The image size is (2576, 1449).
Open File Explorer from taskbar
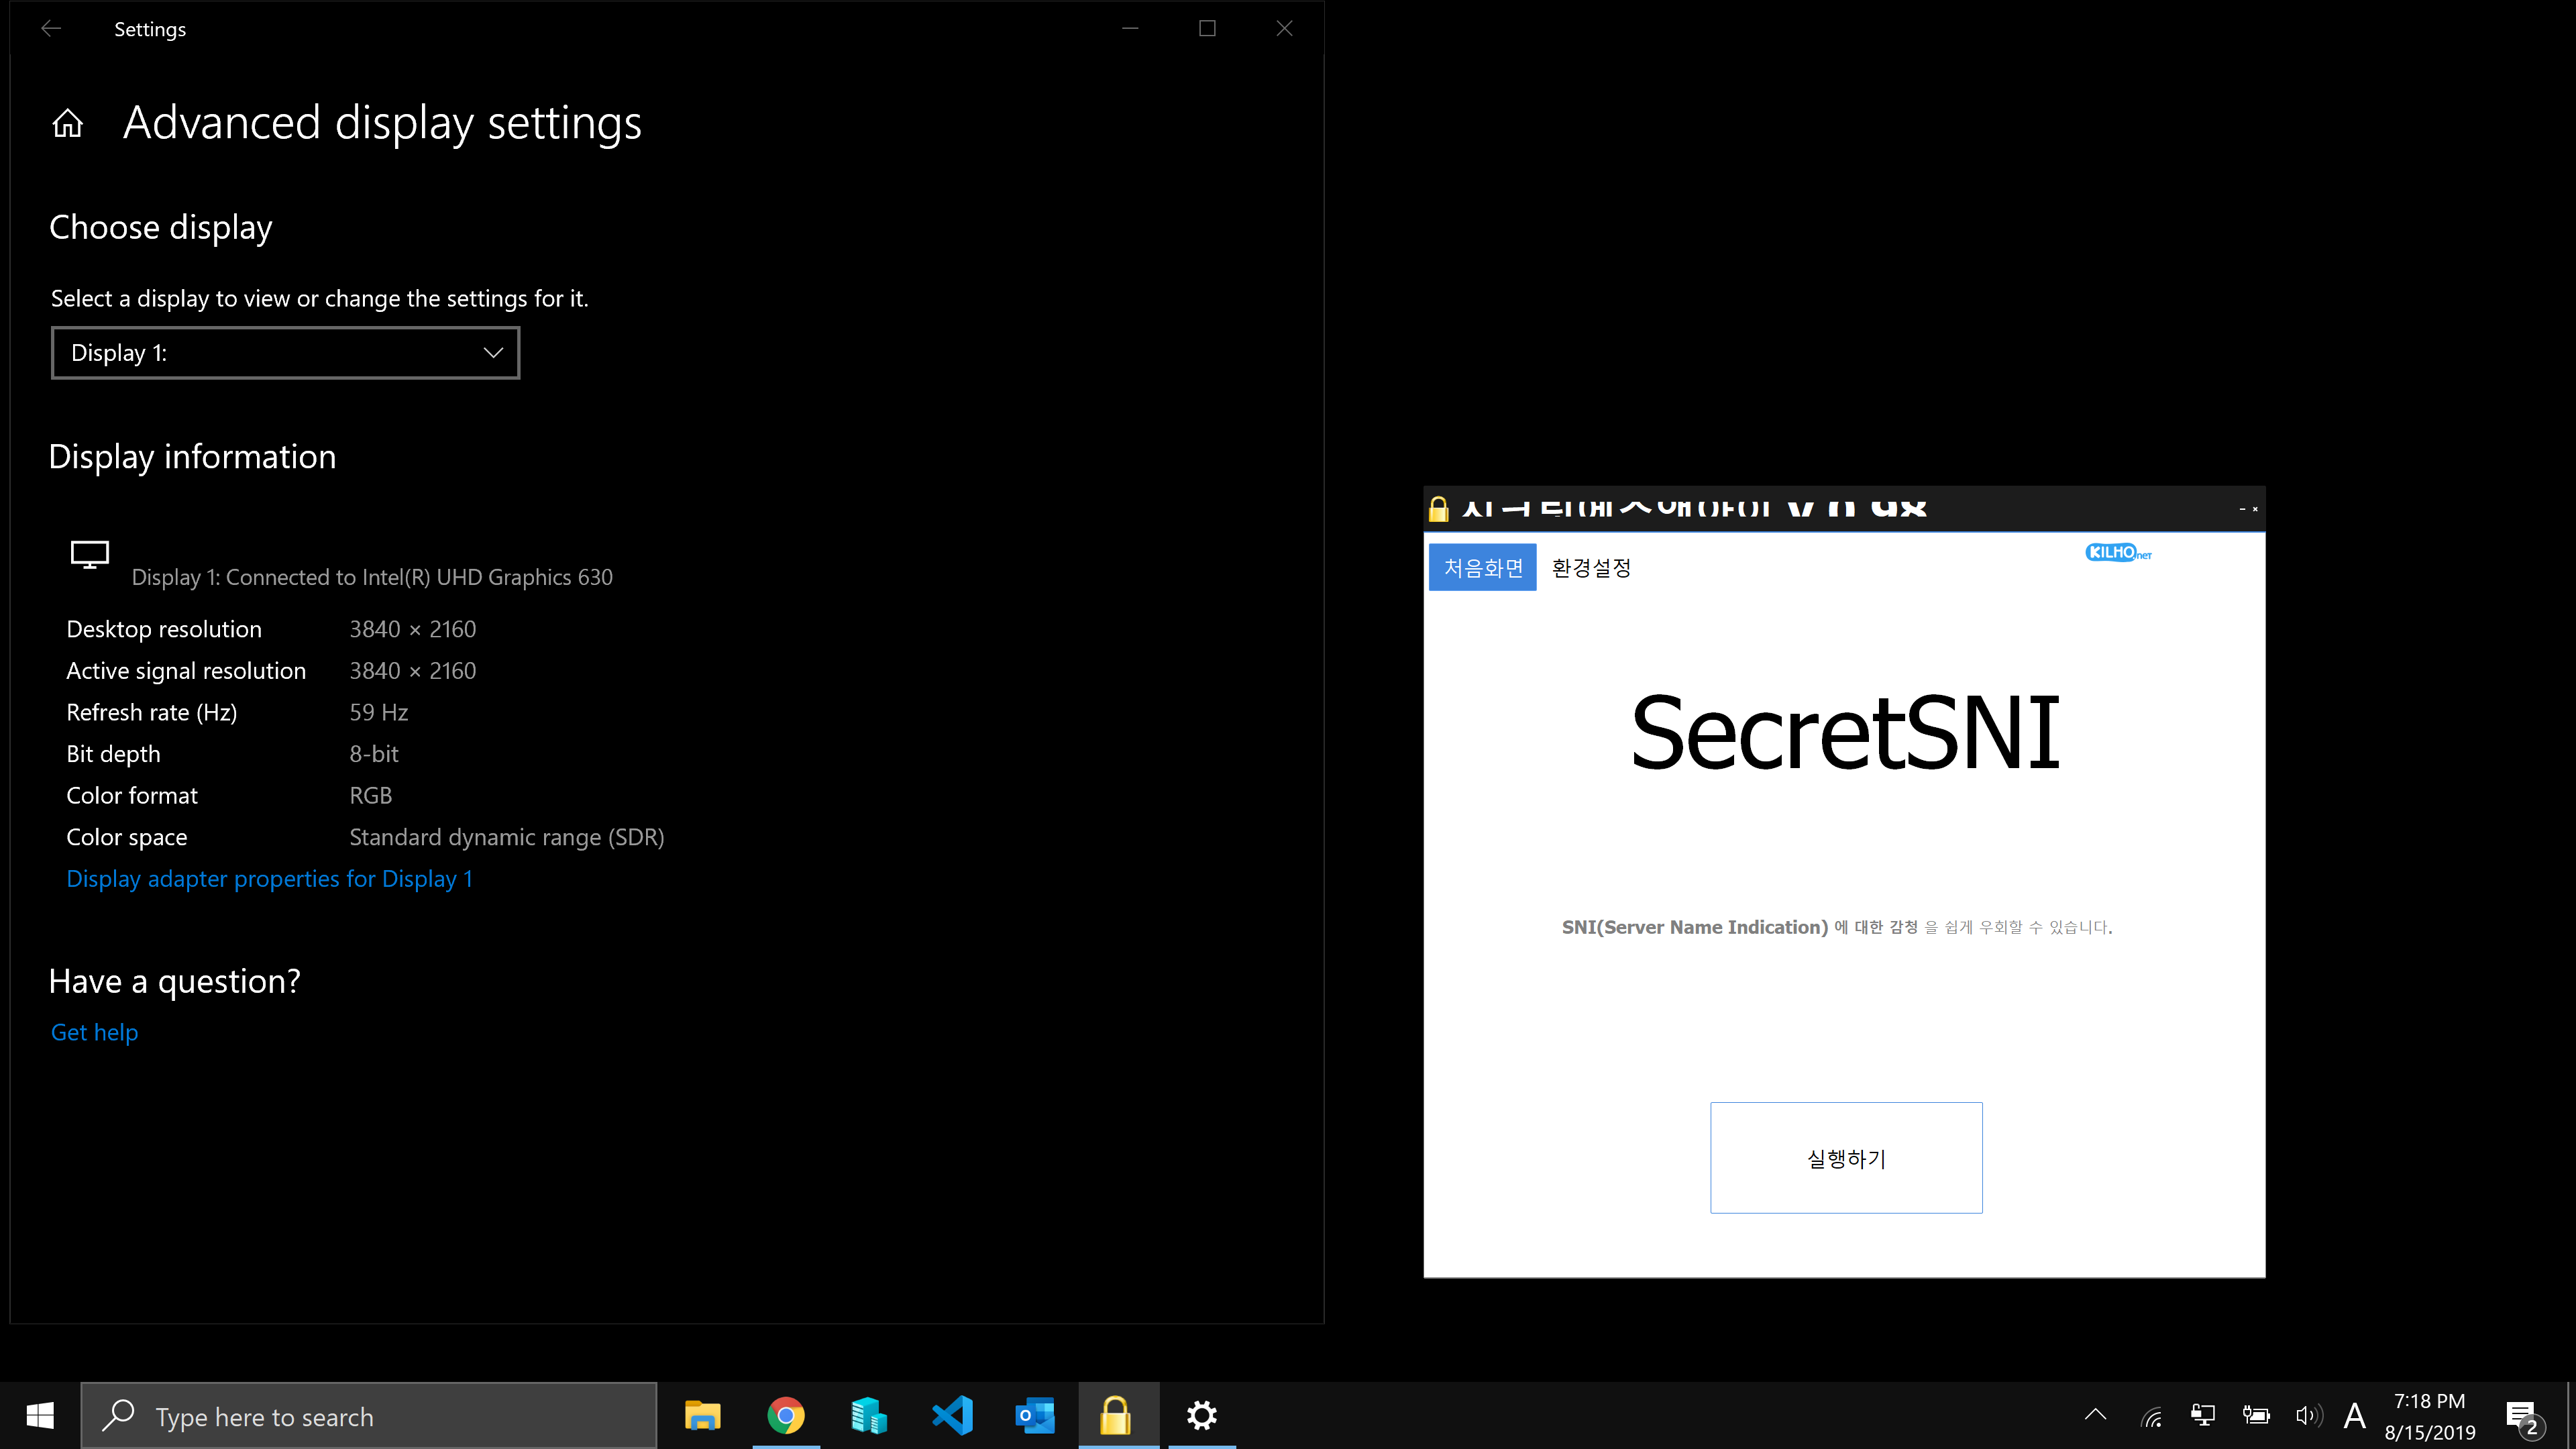[703, 1416]
